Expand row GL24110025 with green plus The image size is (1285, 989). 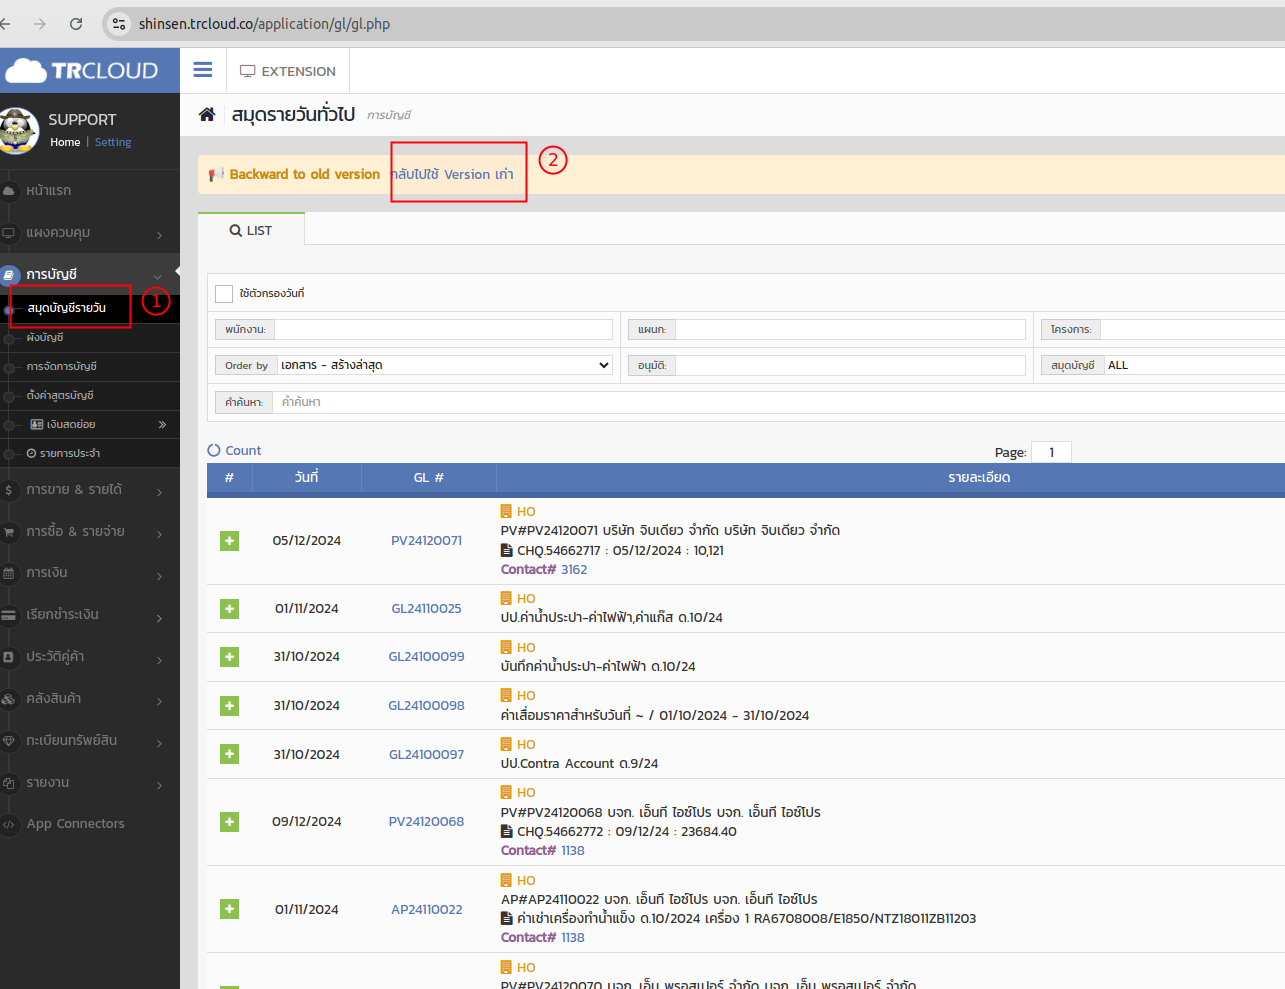pos(230,609)
